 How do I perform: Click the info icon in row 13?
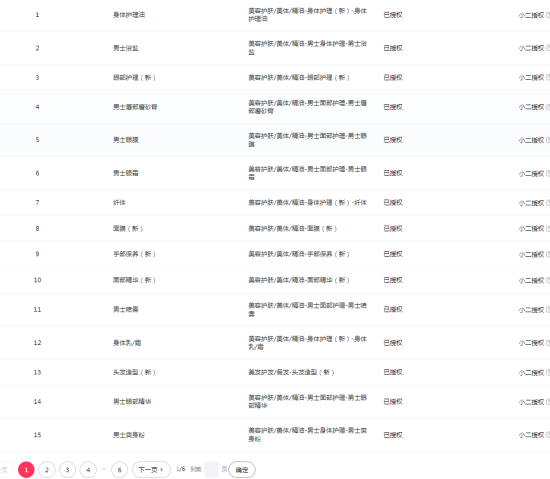coord(548,372)
